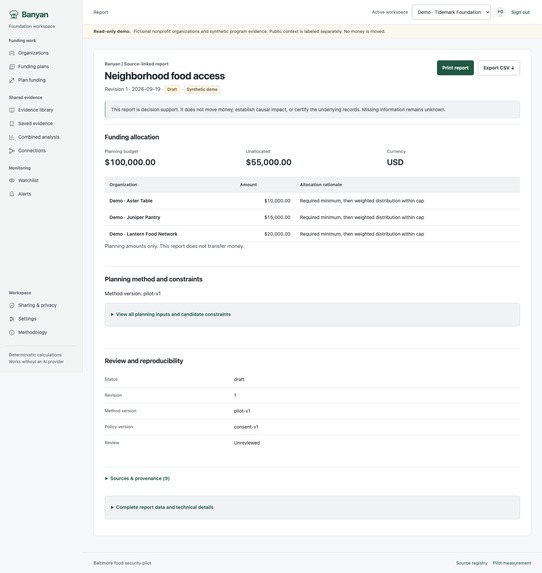The image size is (542, 573).
Task: Click the Watchlist eye icon
Action: (12, 181)
